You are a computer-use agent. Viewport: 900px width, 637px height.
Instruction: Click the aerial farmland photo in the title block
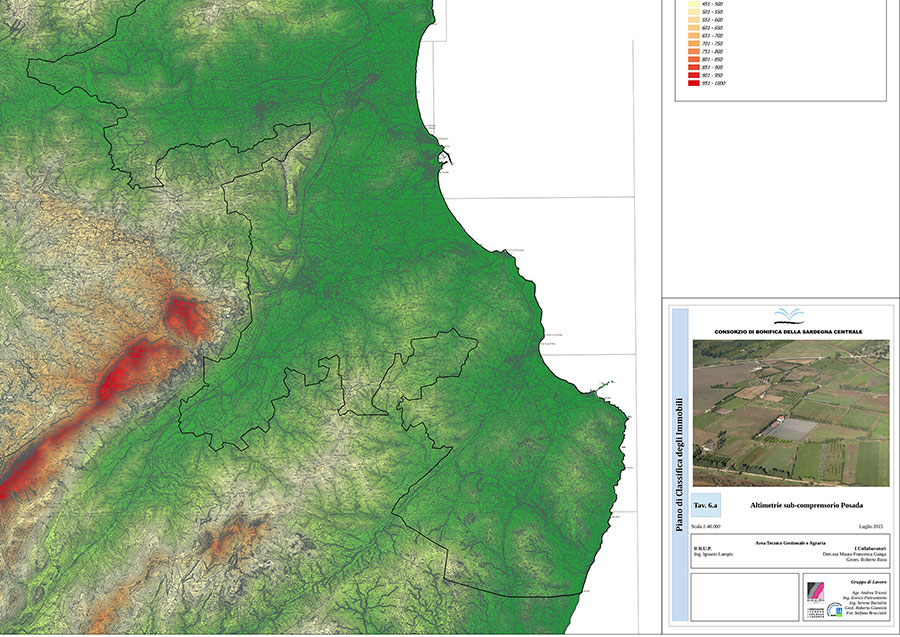(791, 413)
